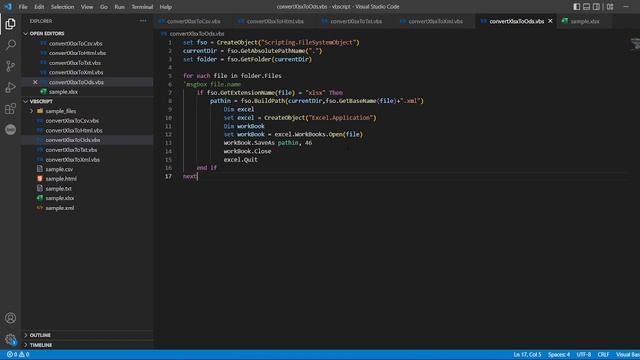The image size is (640, 360).
Task: Click the Accounts icon
Action: (x=11, y=318)
